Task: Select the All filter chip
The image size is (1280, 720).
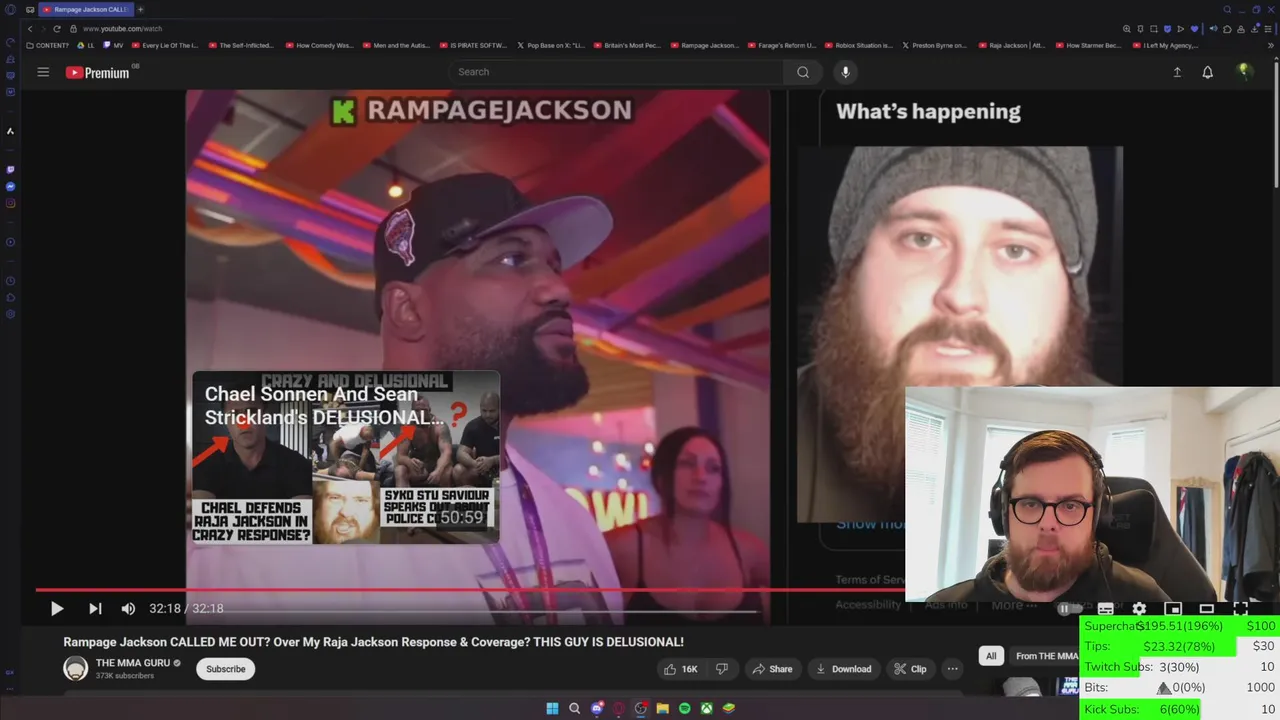Action: [991, 656]
